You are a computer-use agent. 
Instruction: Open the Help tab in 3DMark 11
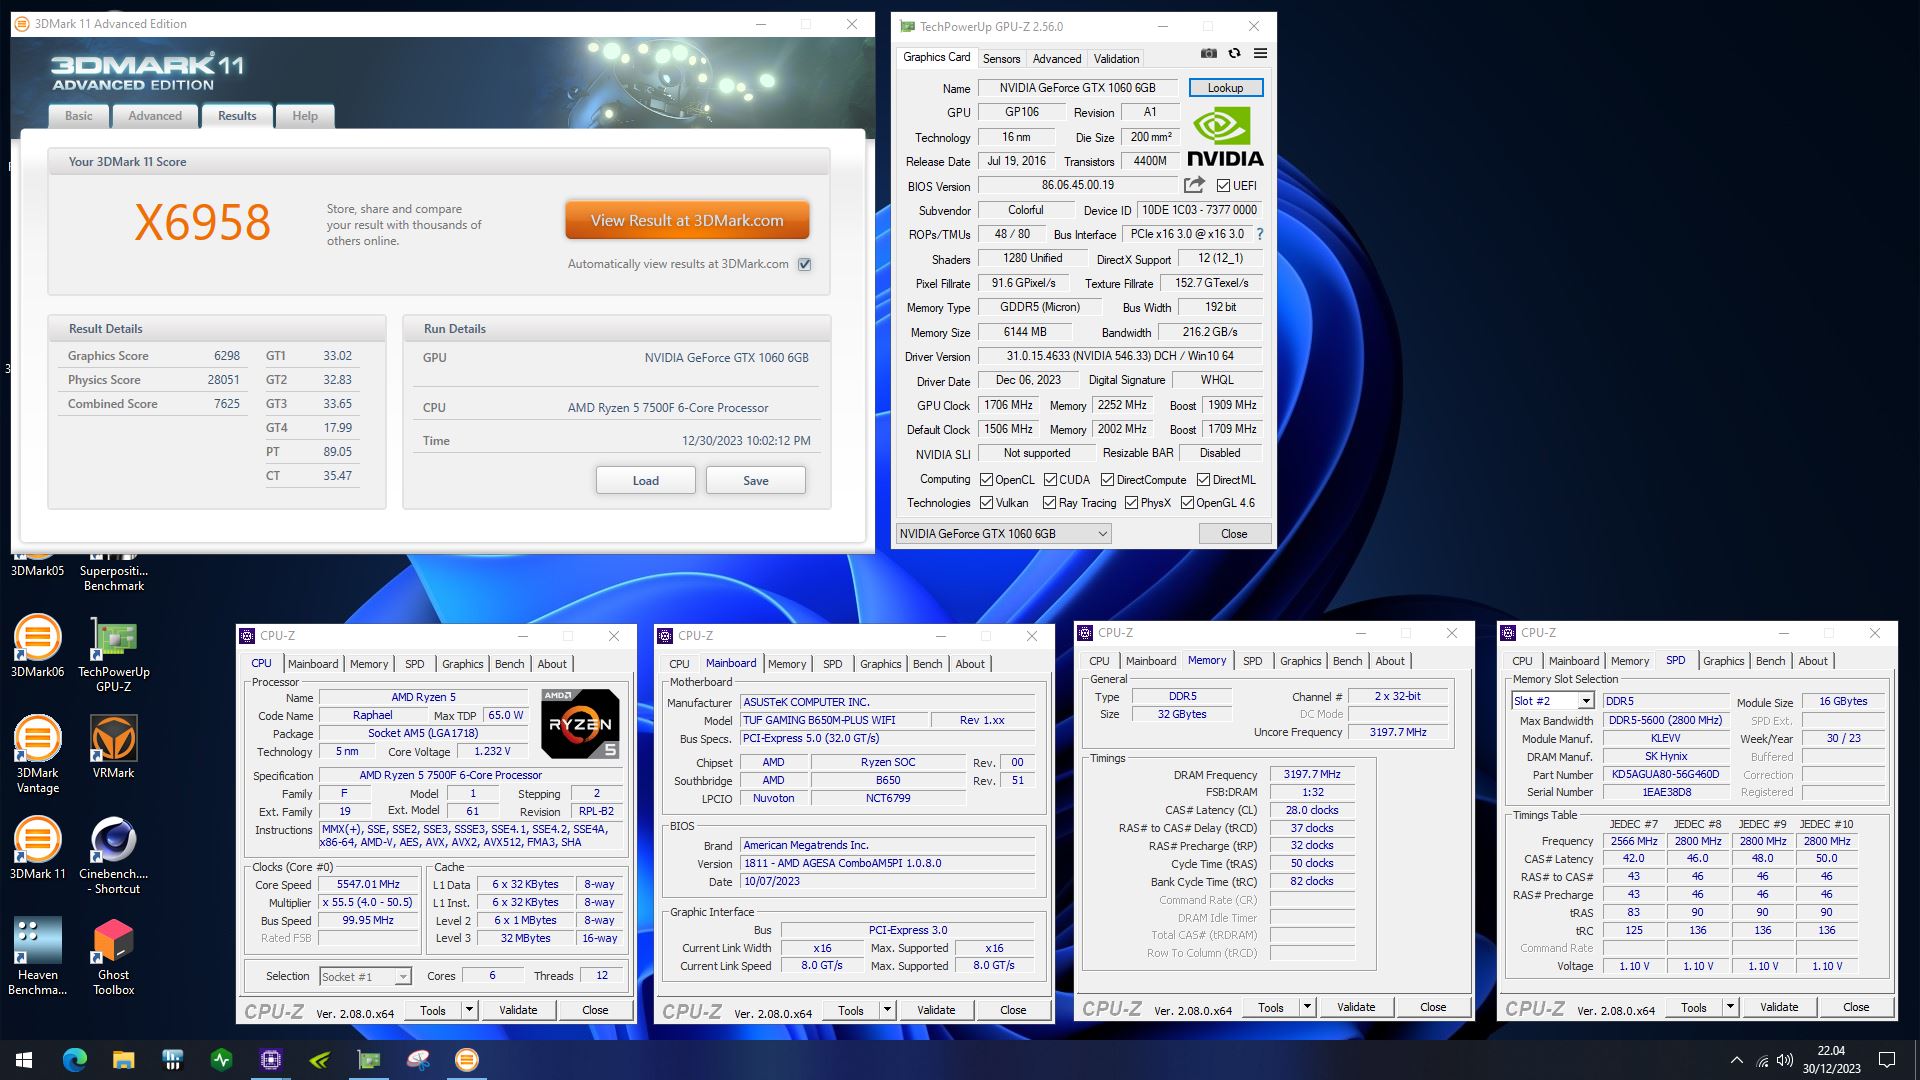click(x=305, y=116)
